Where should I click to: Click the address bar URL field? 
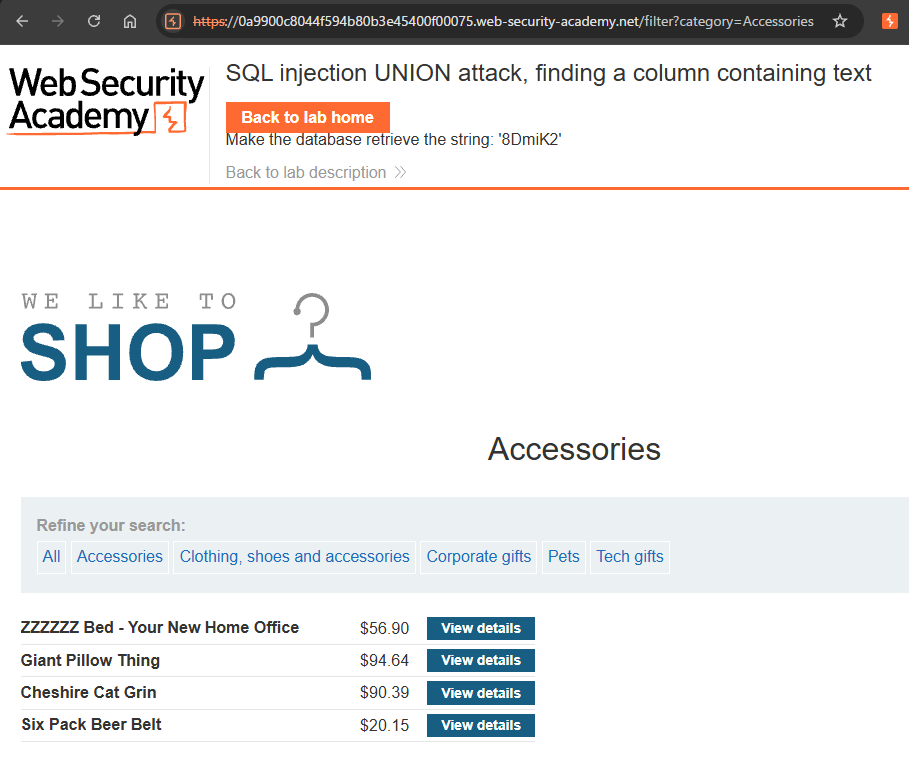[503, 21]
